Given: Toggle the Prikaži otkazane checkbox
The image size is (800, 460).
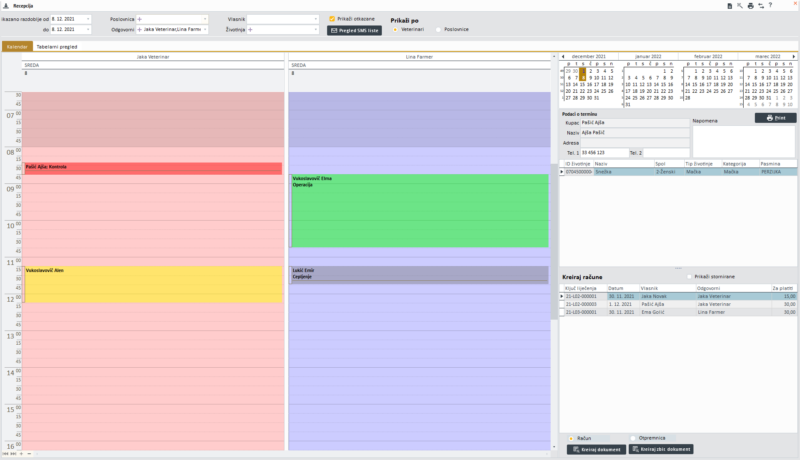Looking at the screenshot, I should (332, 19).
